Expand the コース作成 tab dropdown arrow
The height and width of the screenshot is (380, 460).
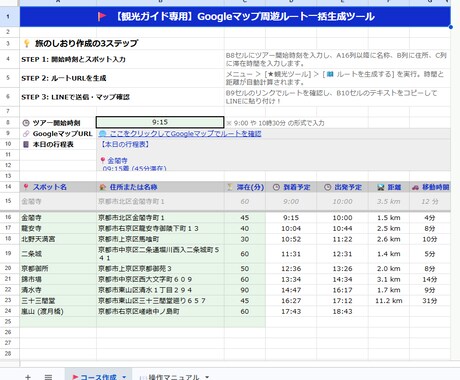(124, 377)
